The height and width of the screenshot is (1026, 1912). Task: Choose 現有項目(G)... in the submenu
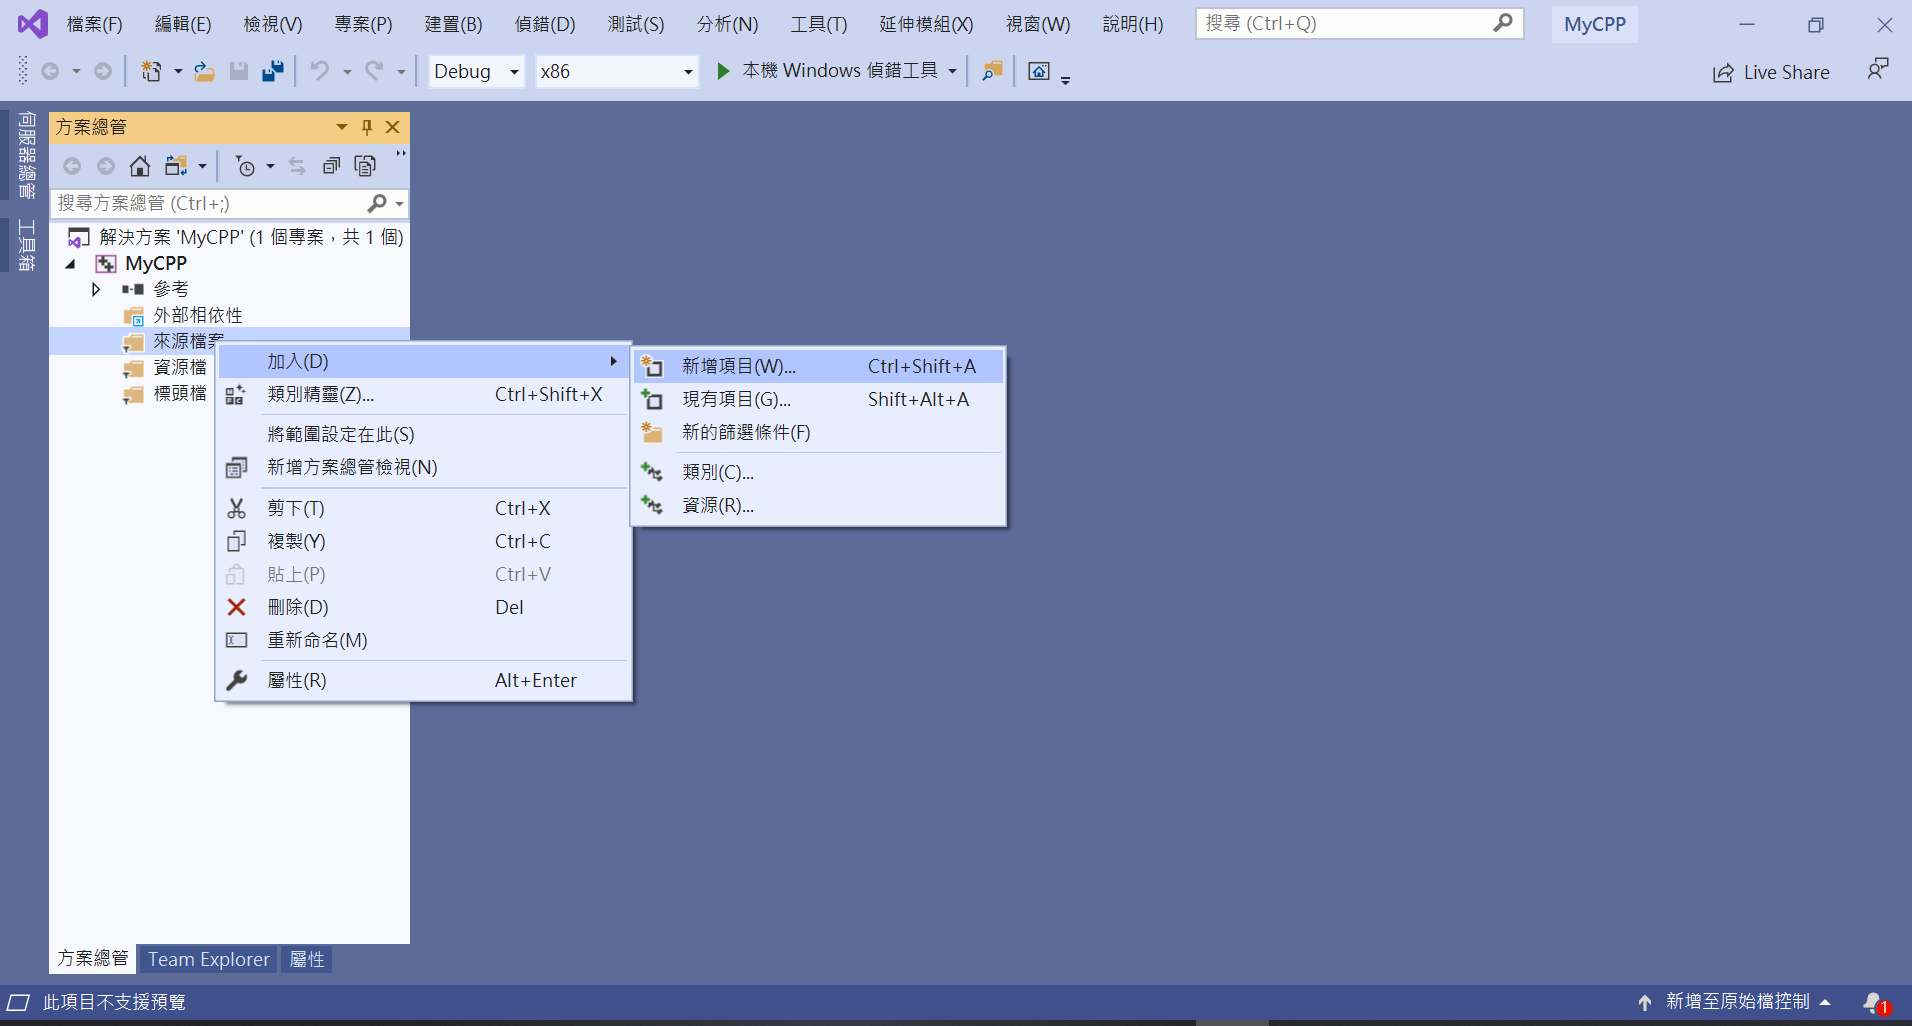736,399
